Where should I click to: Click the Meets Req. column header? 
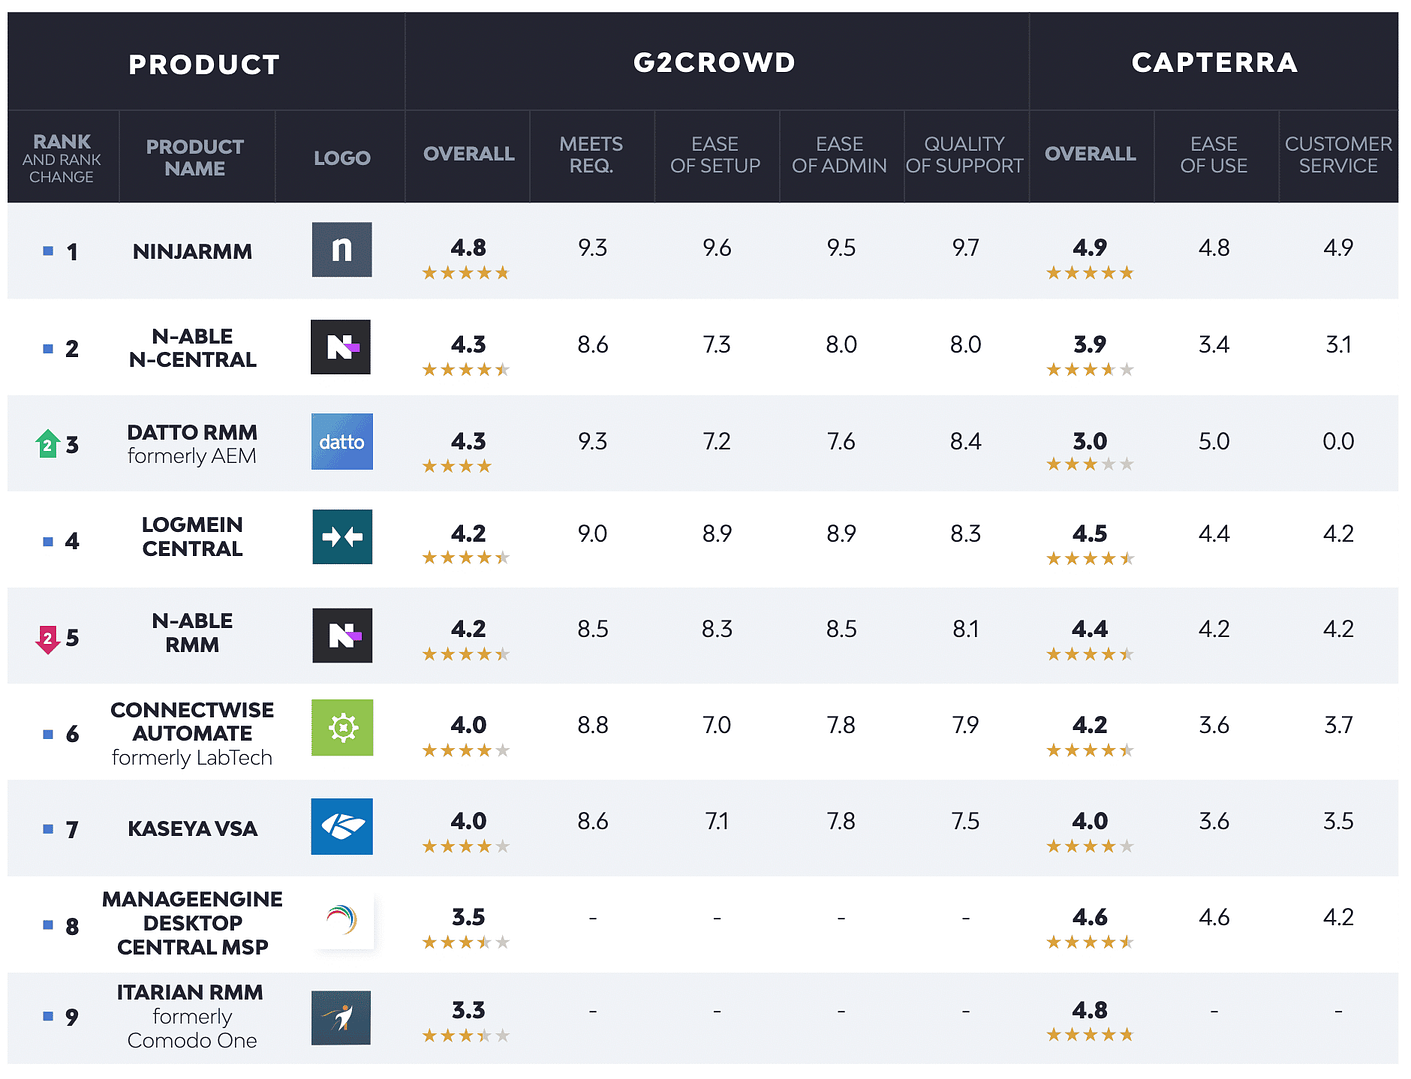591,155
